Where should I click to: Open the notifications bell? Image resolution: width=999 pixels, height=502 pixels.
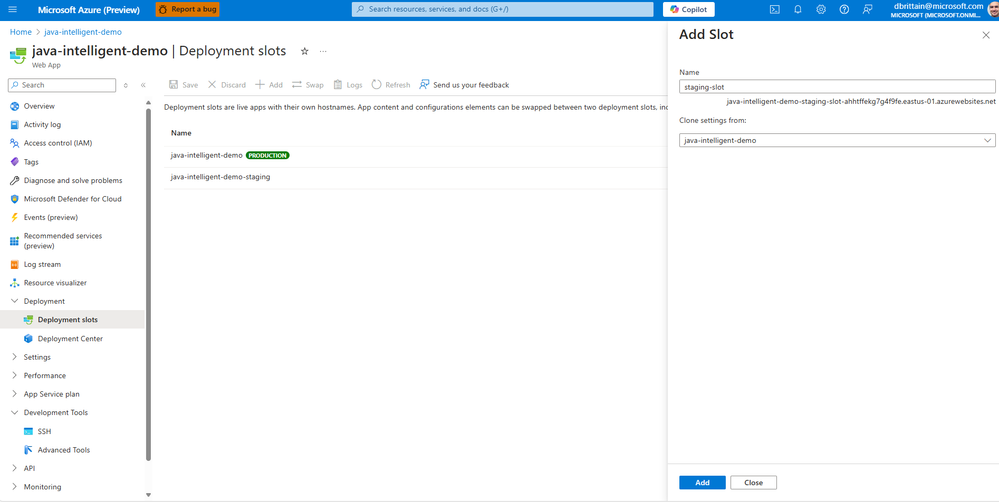pyautogui.click(x=798, y=10)
